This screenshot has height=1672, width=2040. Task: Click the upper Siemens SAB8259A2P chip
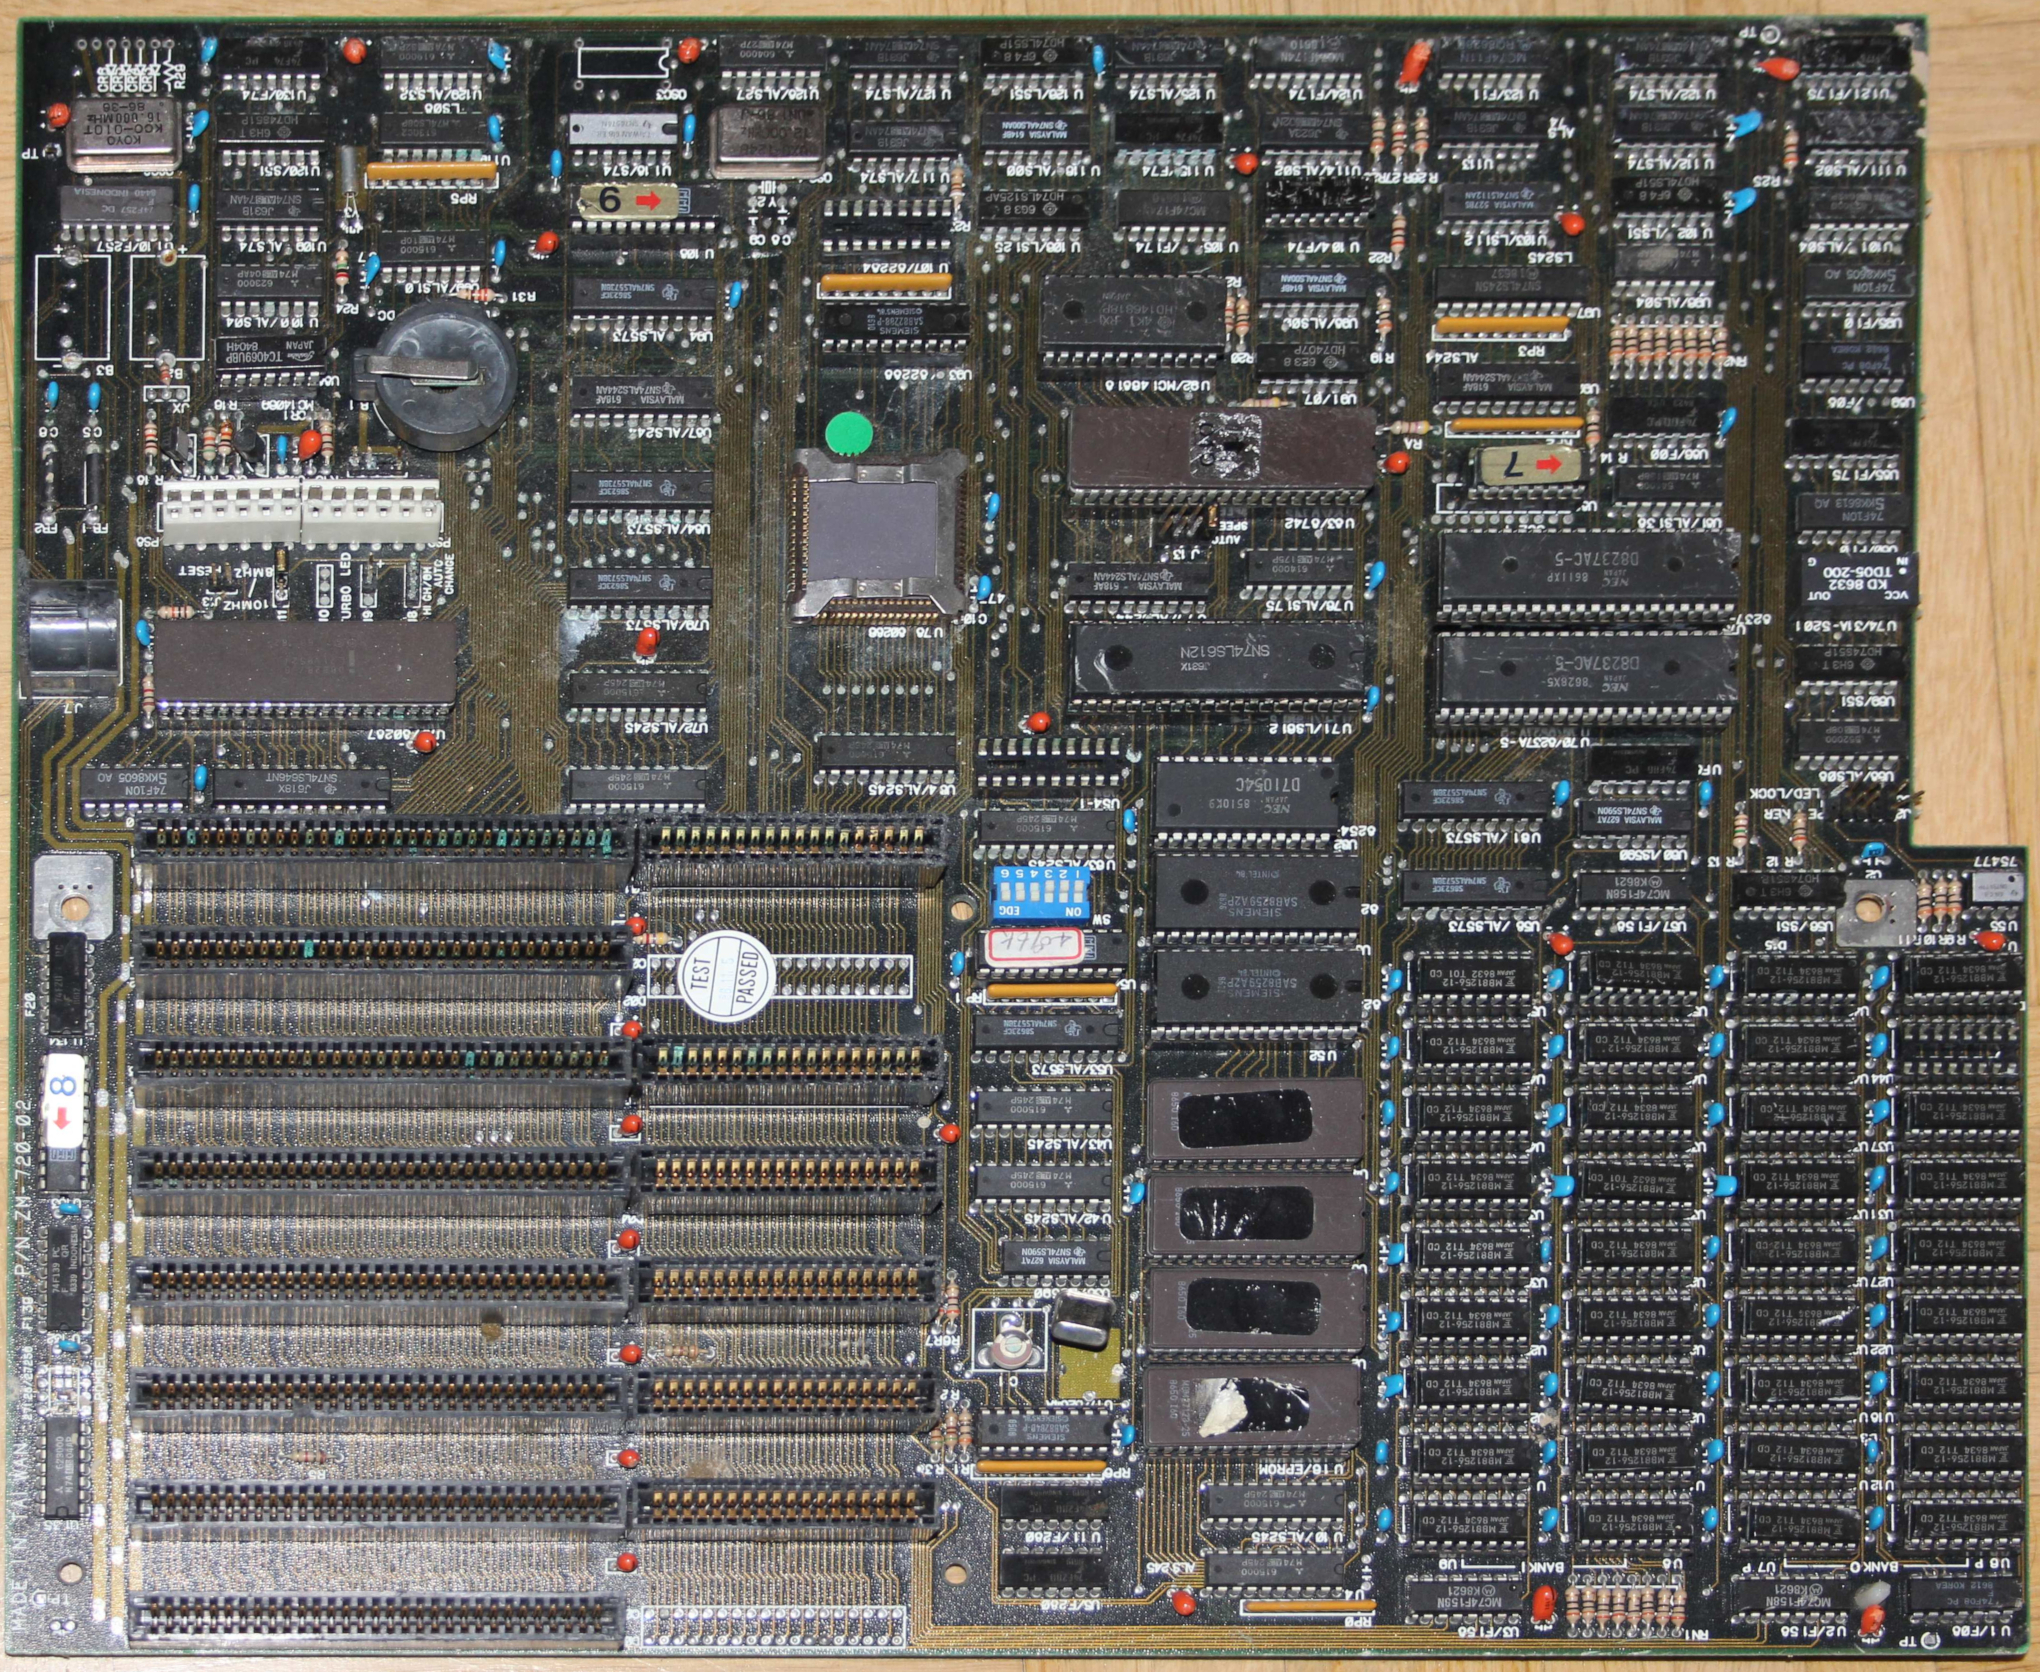click(1258, 893)
